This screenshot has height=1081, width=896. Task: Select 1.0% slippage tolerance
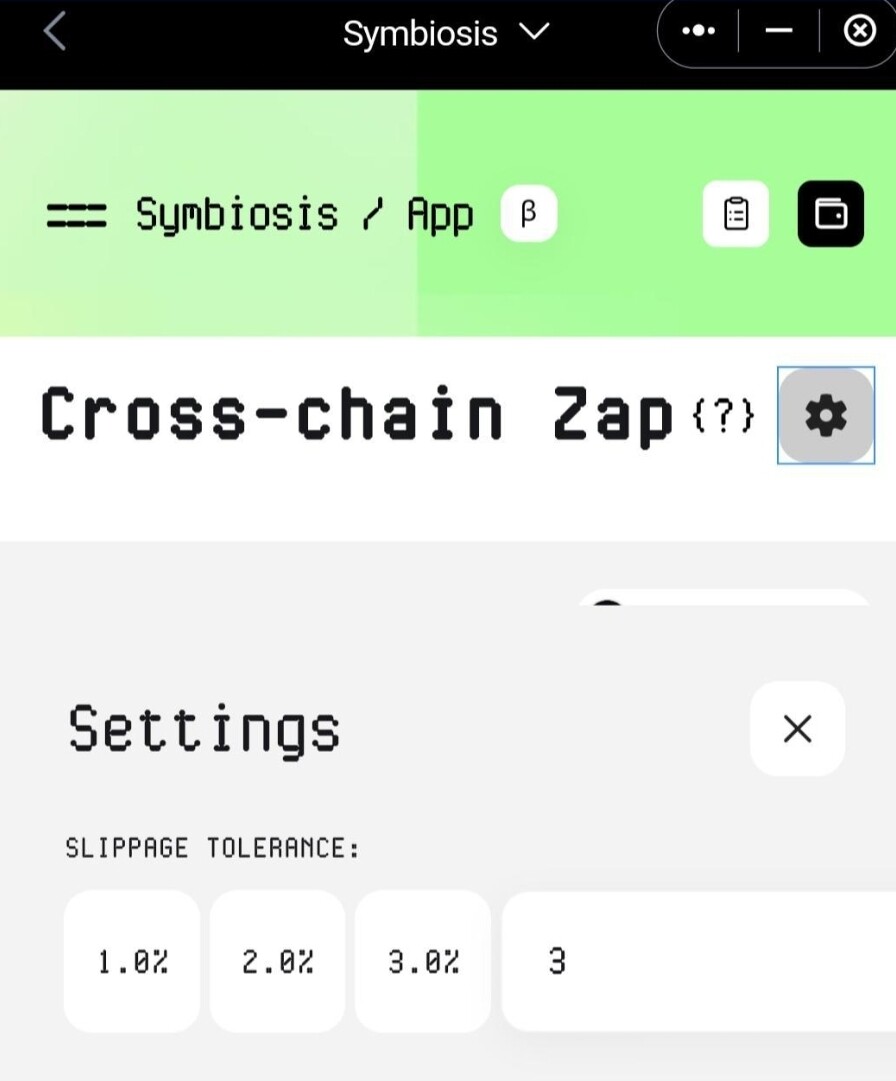(x=132, y=960)
